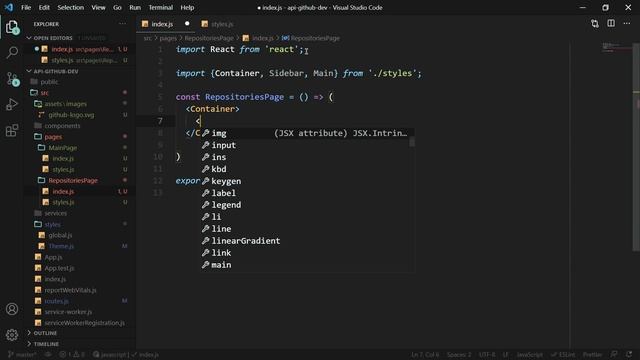This screenshot has width=640, height=360.
Task: Open the Manage gear icon
Action: 12,335
